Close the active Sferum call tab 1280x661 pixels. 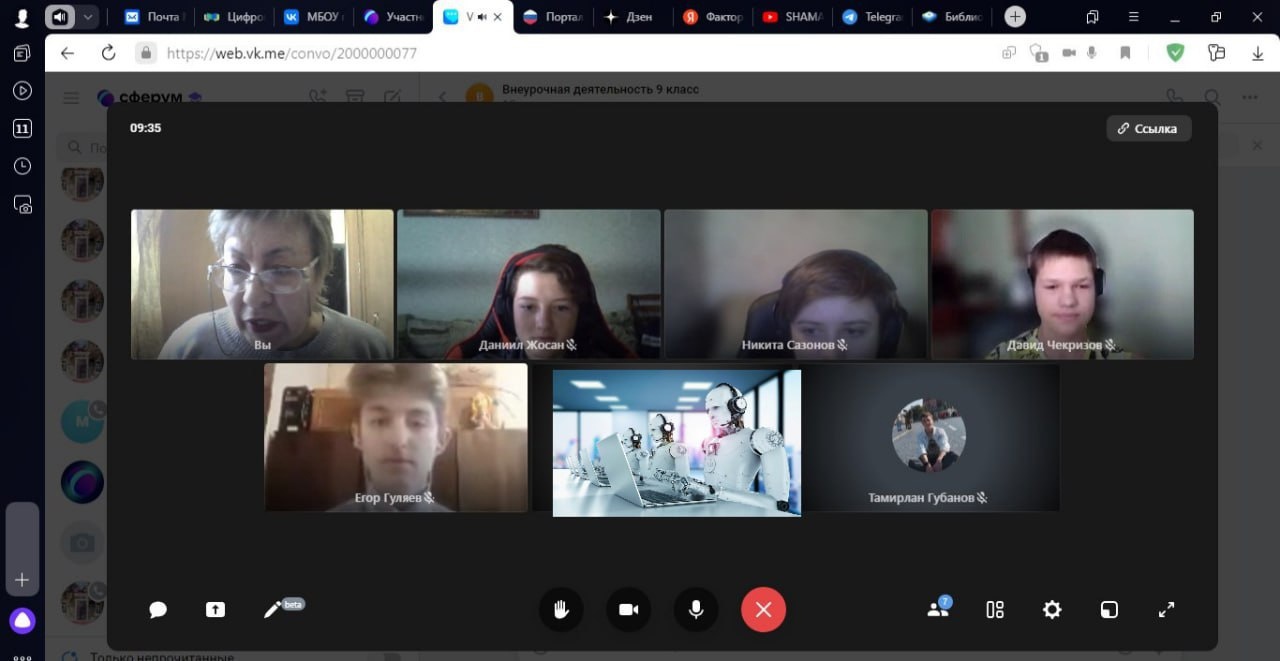coord(498,17)
